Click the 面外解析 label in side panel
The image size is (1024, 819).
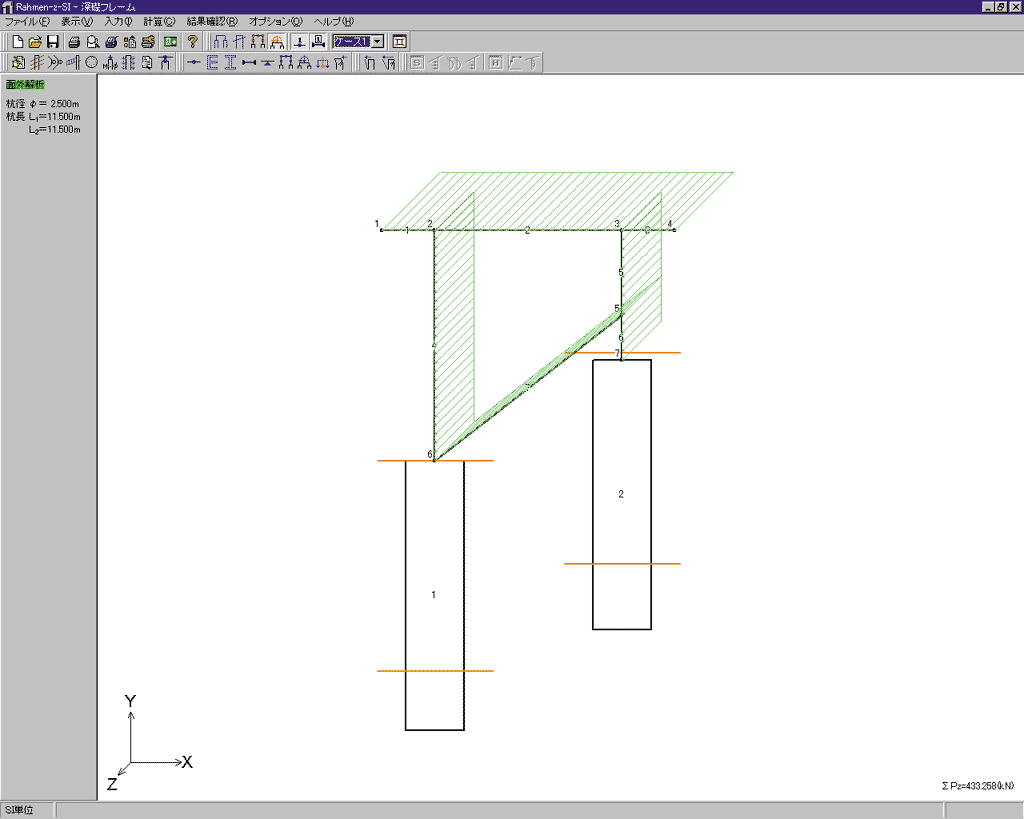click(25, 85)
